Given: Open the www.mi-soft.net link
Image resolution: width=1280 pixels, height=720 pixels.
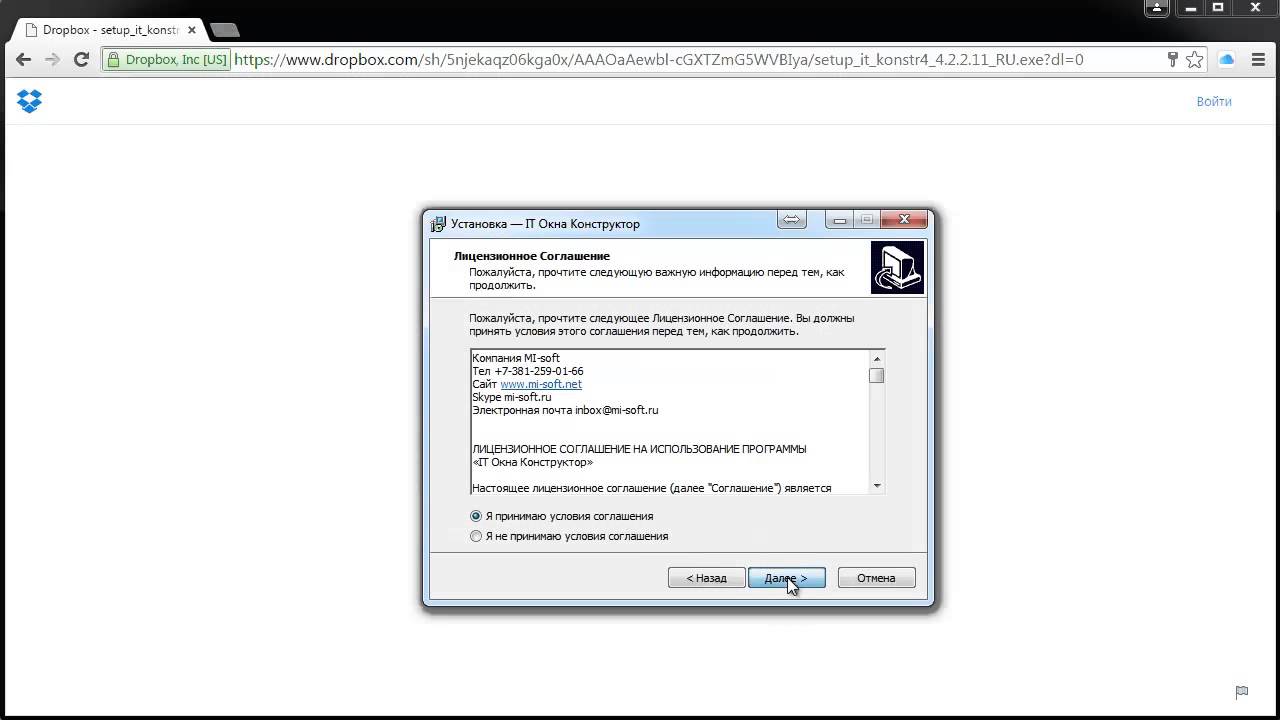Looking at the screenshot, I should click(x=541, y=384).
